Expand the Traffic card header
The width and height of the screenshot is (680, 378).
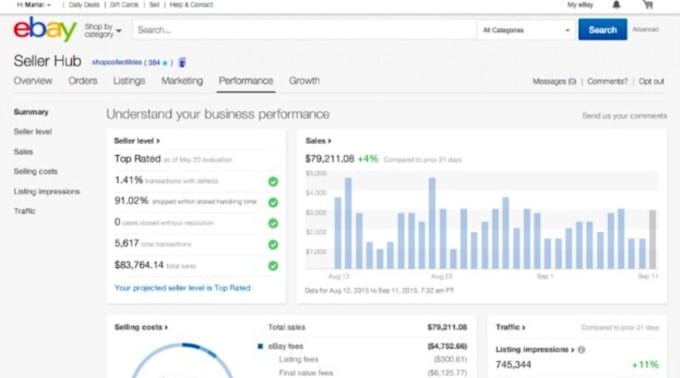(510, 327)
